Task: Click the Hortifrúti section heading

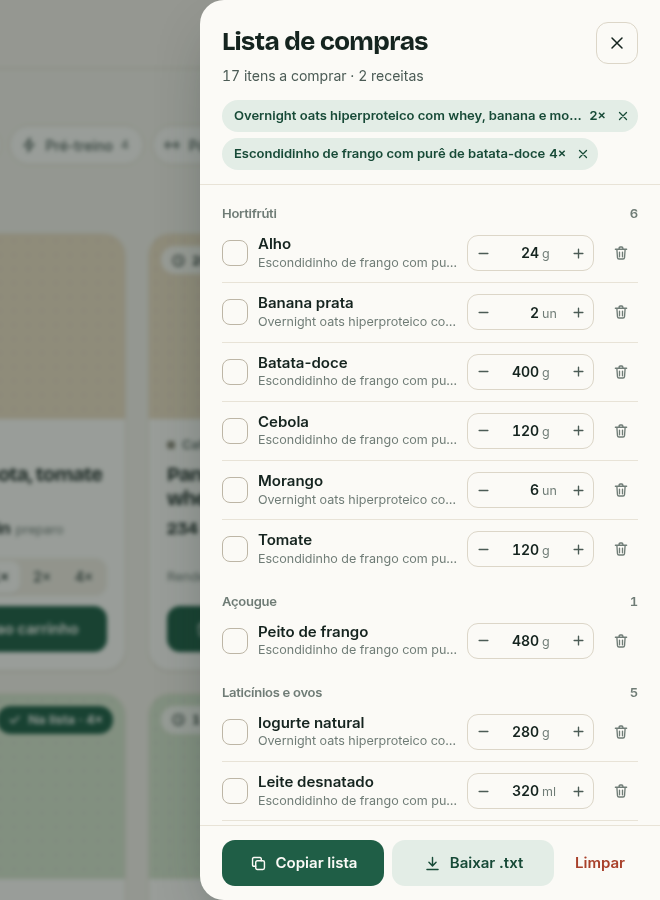Action: (x=249, y=214)
